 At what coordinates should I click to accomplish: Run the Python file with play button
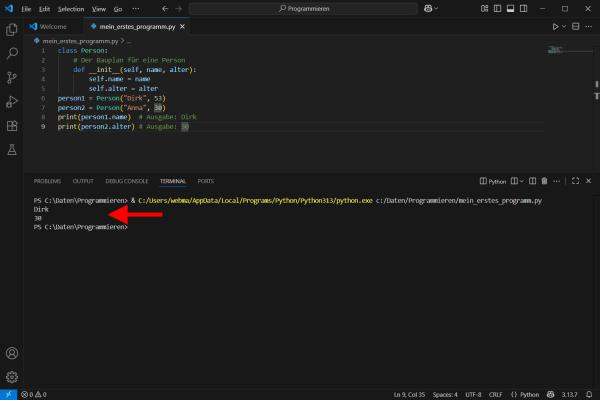[x=555, y=26]
